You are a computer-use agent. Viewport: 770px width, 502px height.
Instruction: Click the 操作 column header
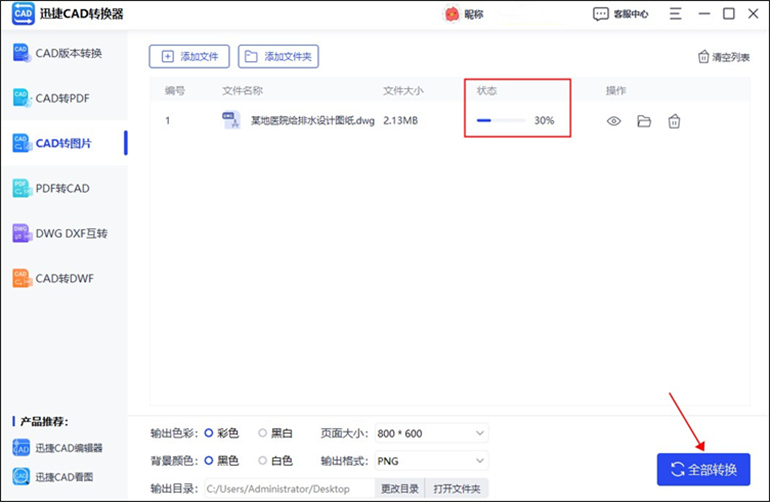point(616,90)
